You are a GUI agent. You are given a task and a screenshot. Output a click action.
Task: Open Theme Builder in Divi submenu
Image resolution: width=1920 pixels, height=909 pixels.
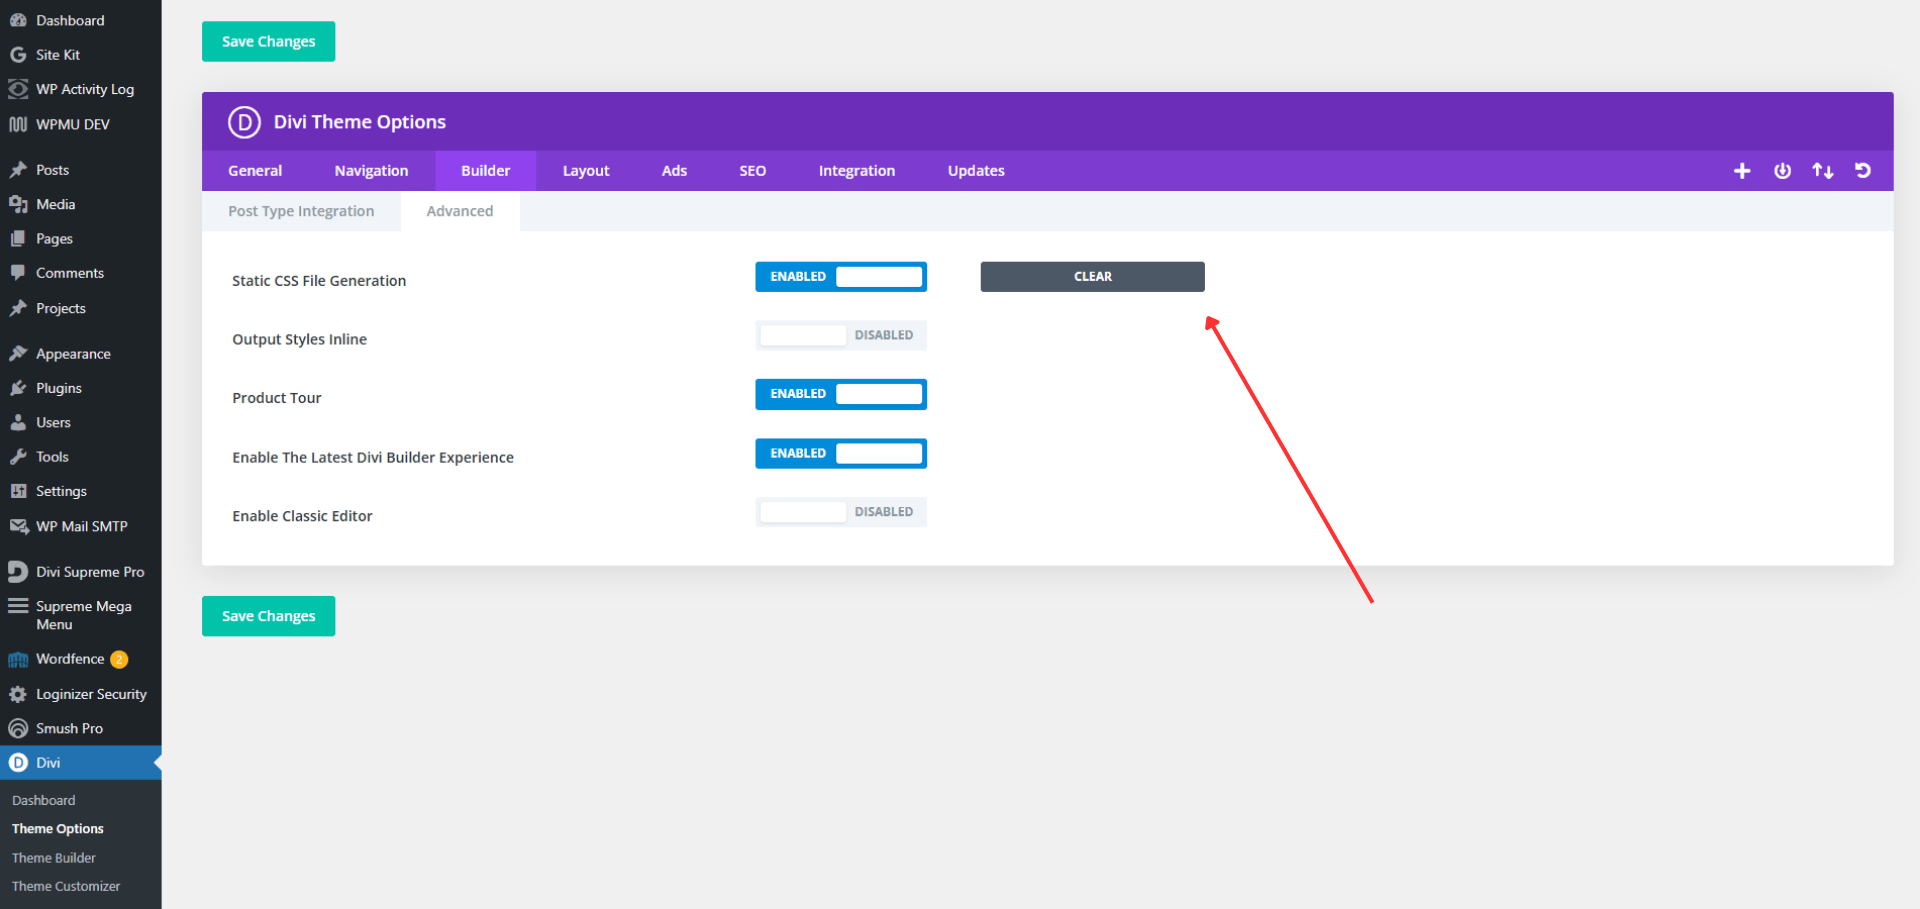54,858
